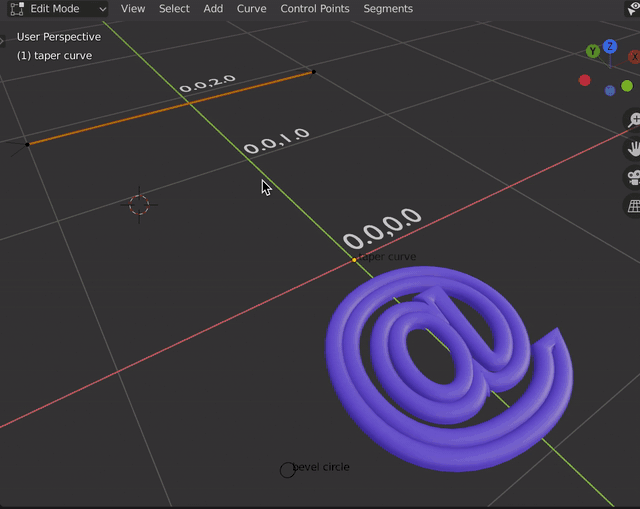Viewport: 640px width, 509px height.
Task: Click the blue Z axis gizmo ball
Action: [x=610, y=46]
